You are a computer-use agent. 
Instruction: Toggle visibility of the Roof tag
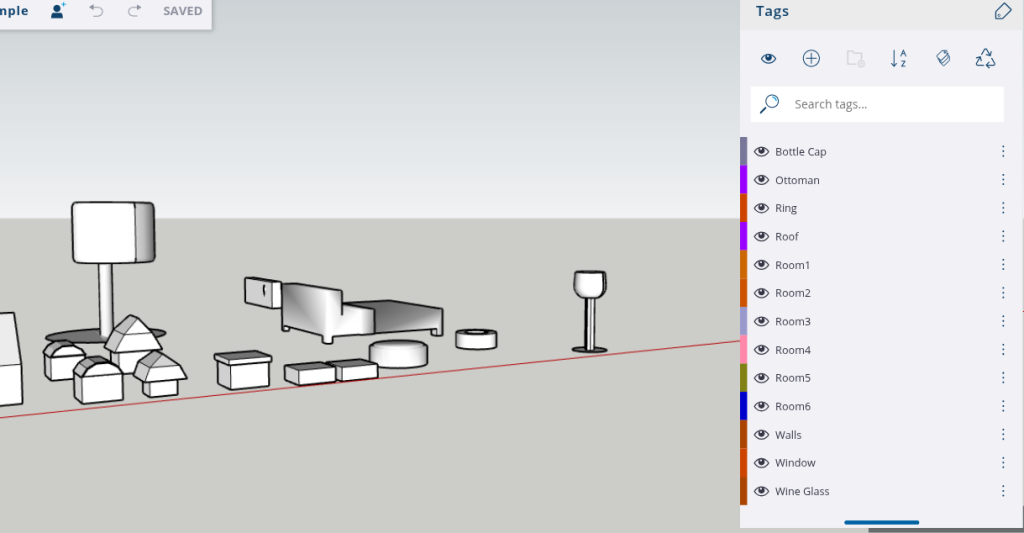pos(761,237)
